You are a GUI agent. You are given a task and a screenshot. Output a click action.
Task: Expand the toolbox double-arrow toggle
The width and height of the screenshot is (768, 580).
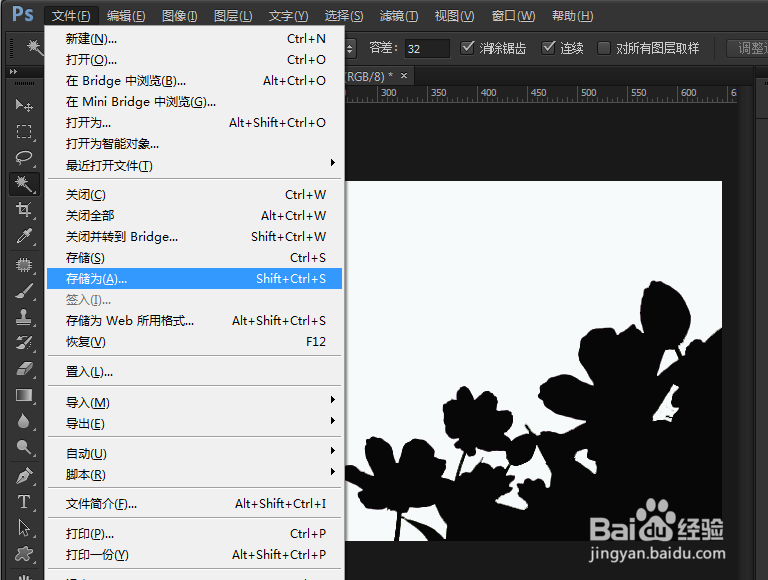(13, 72)
